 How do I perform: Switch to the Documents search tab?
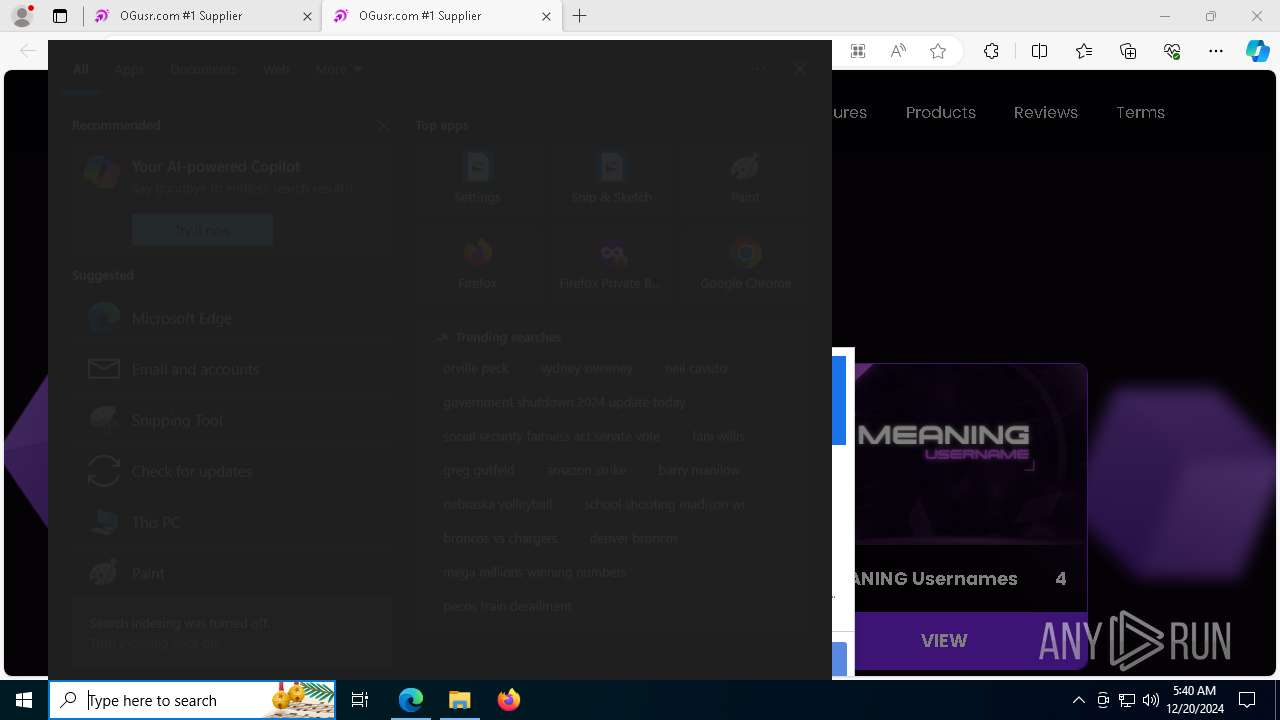(x=203, y=69)
